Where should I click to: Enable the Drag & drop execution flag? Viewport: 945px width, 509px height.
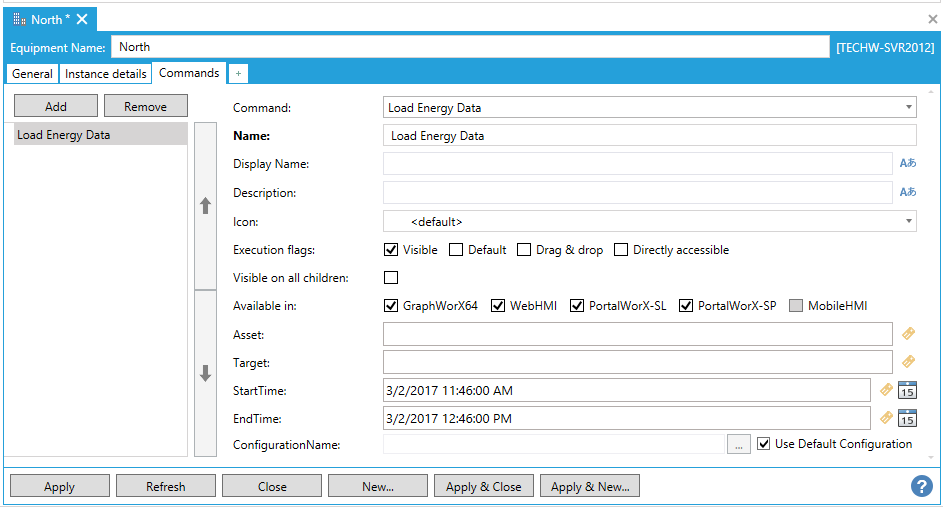pyautogui.click(x=524, y=250)
